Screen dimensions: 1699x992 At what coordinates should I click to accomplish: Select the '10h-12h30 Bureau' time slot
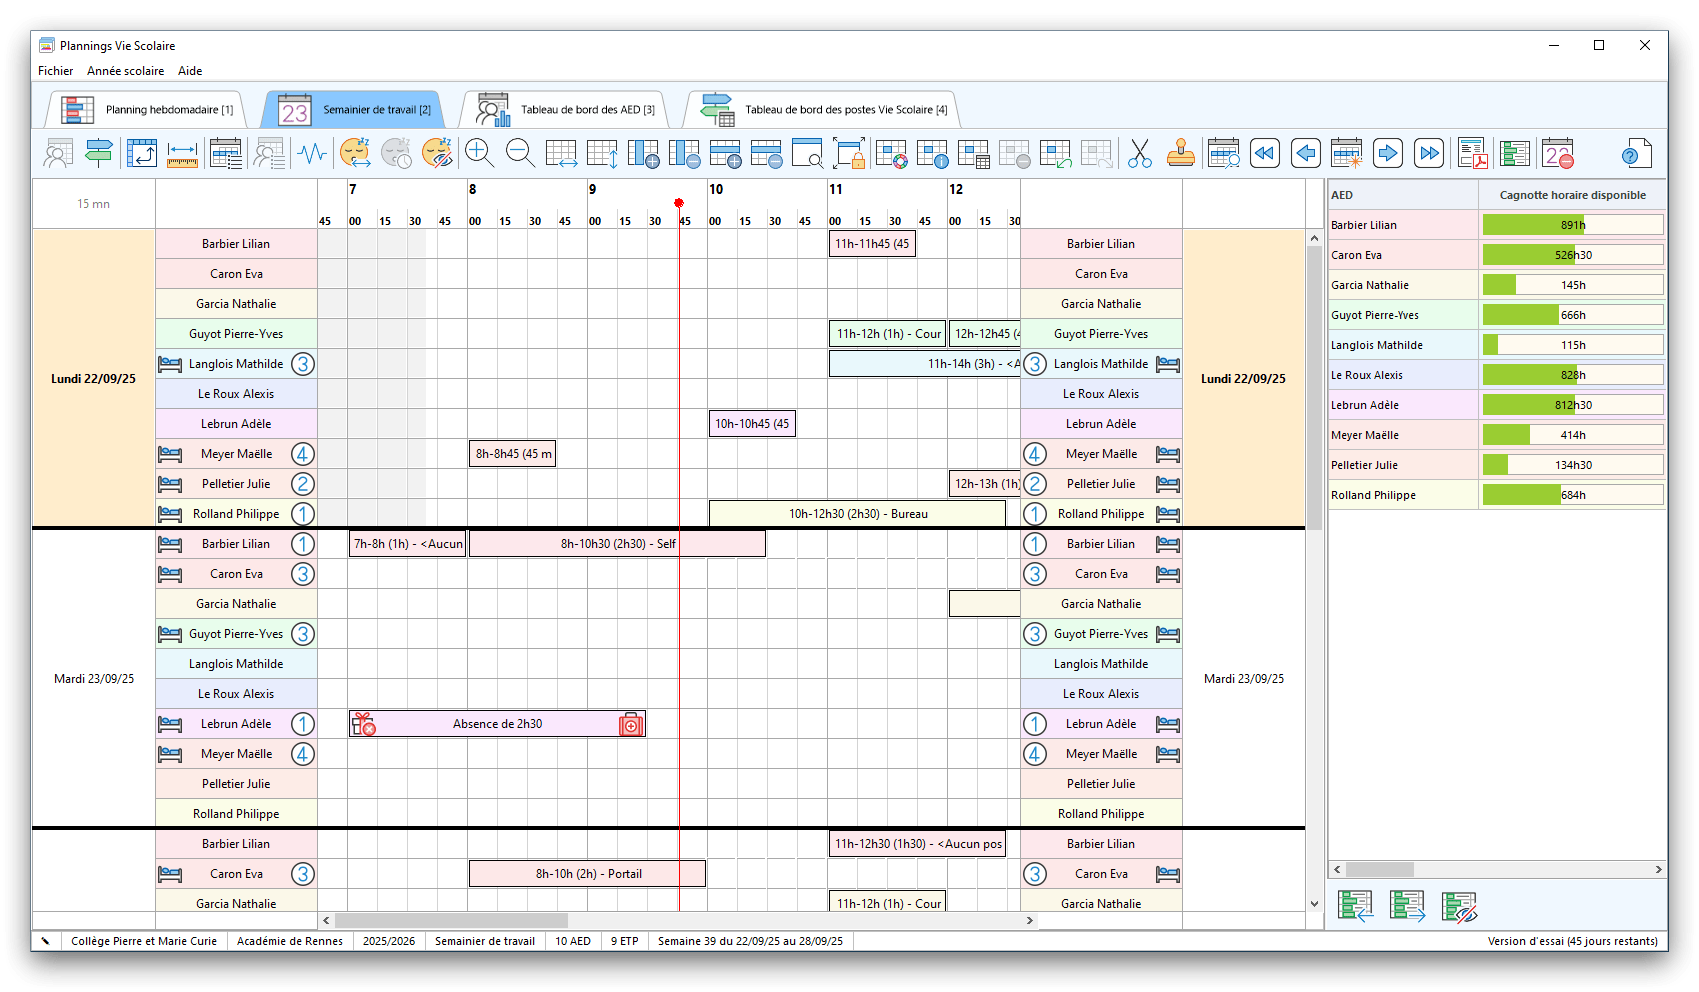857,514
